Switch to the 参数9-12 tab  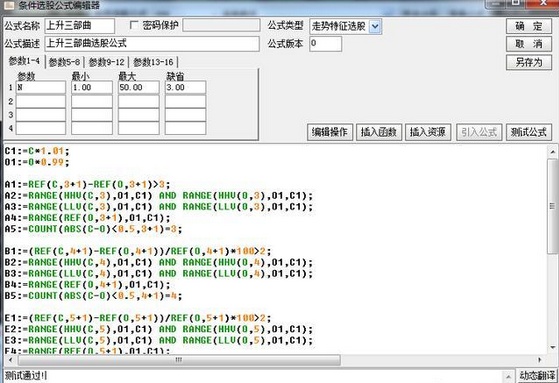pyautogui.click(x=106, y=62)
